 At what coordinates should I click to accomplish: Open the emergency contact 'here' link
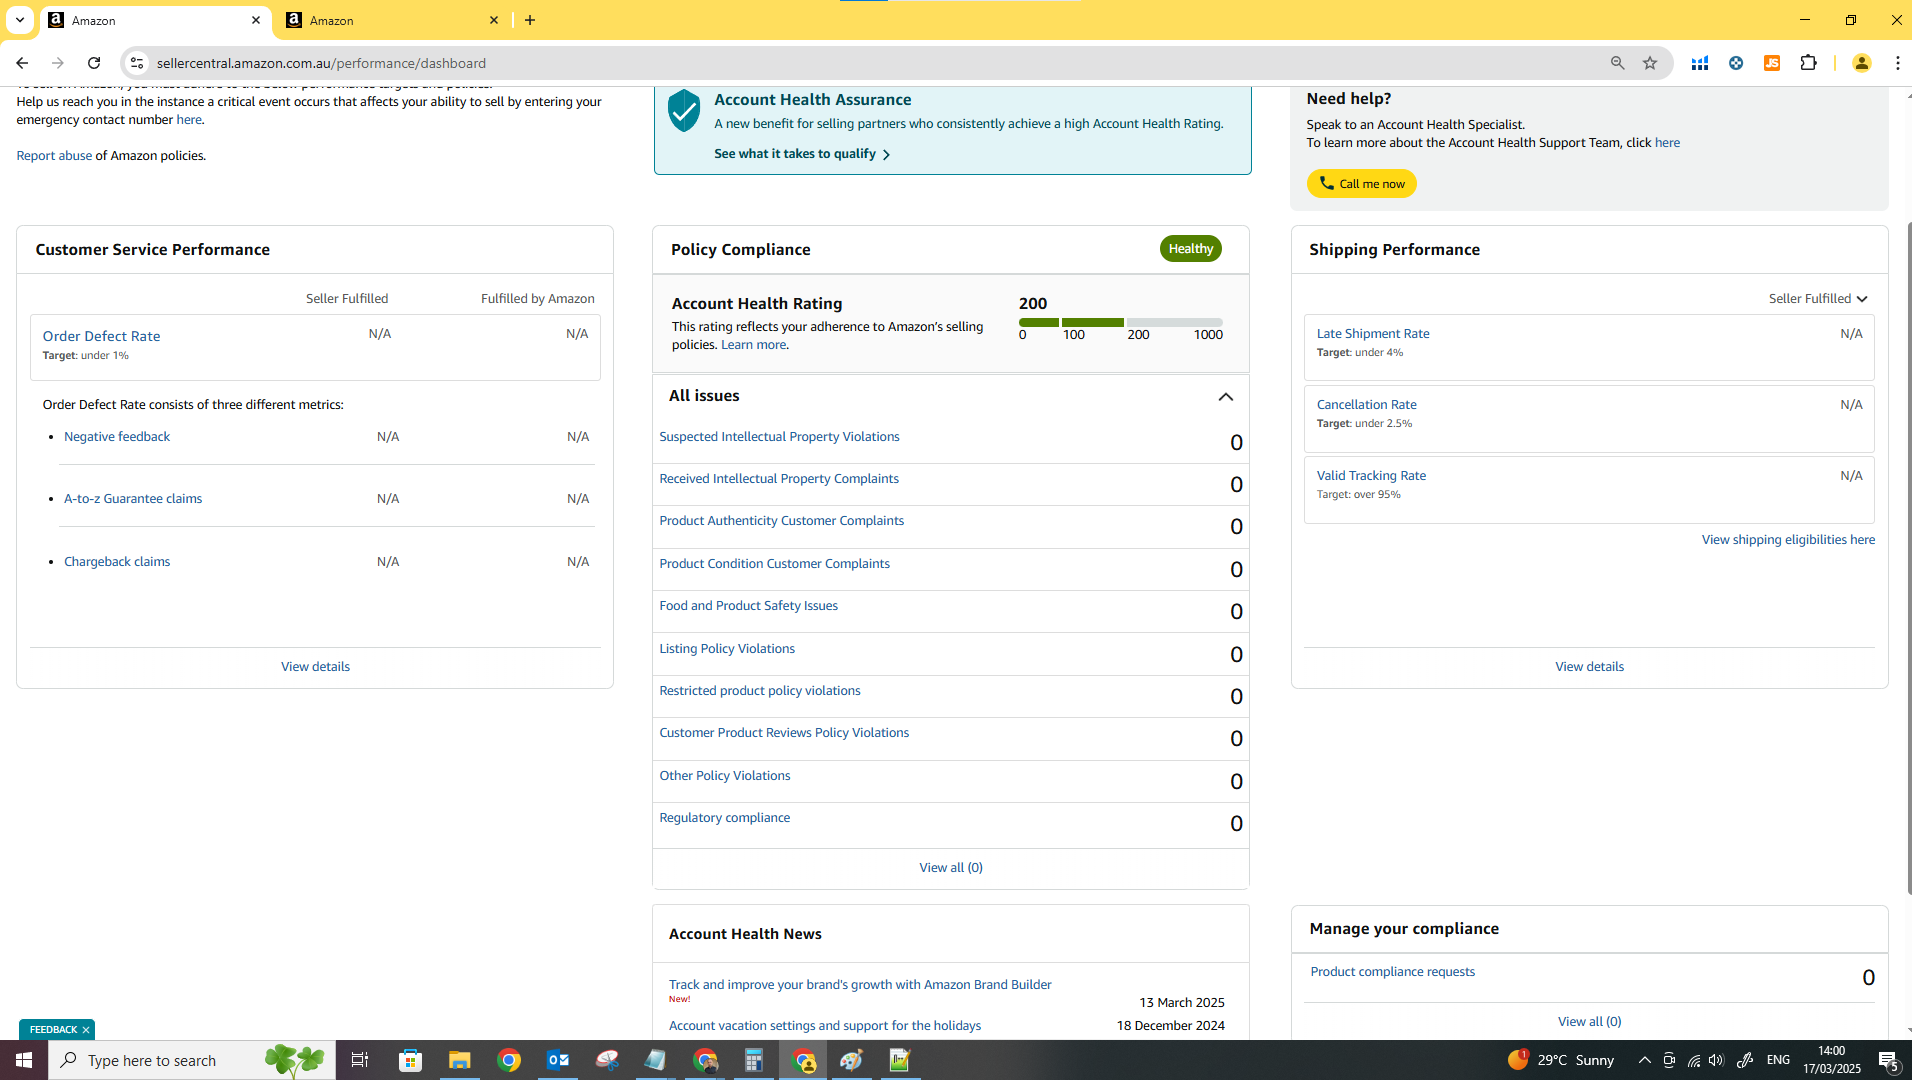pos(188,120)
